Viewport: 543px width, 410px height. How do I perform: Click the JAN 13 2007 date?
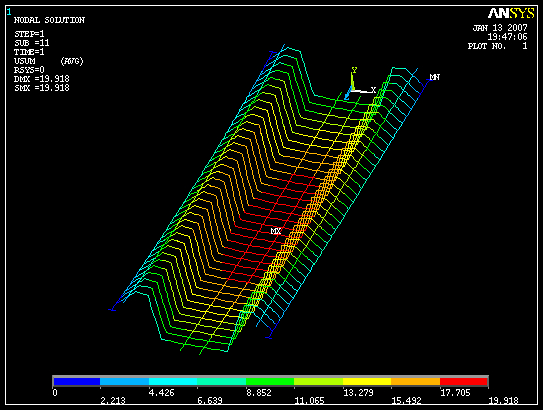click(500, 28)
